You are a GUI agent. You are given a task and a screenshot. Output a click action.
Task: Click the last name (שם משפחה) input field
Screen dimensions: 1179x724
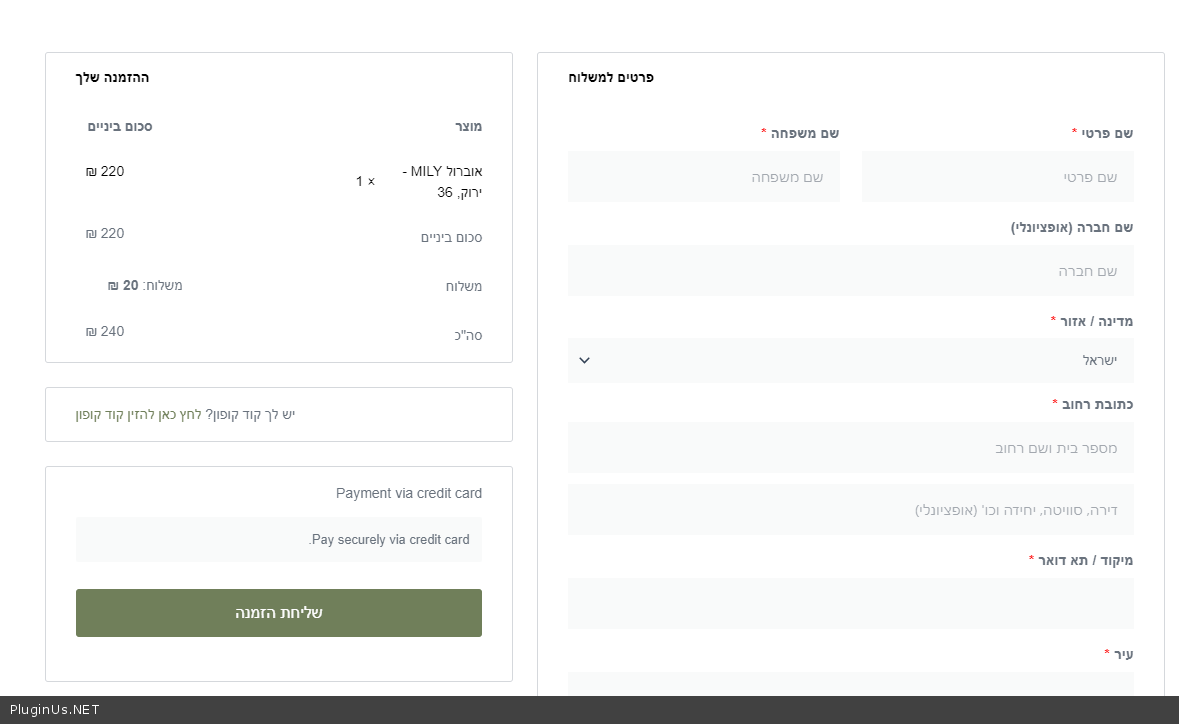[703, 177]
